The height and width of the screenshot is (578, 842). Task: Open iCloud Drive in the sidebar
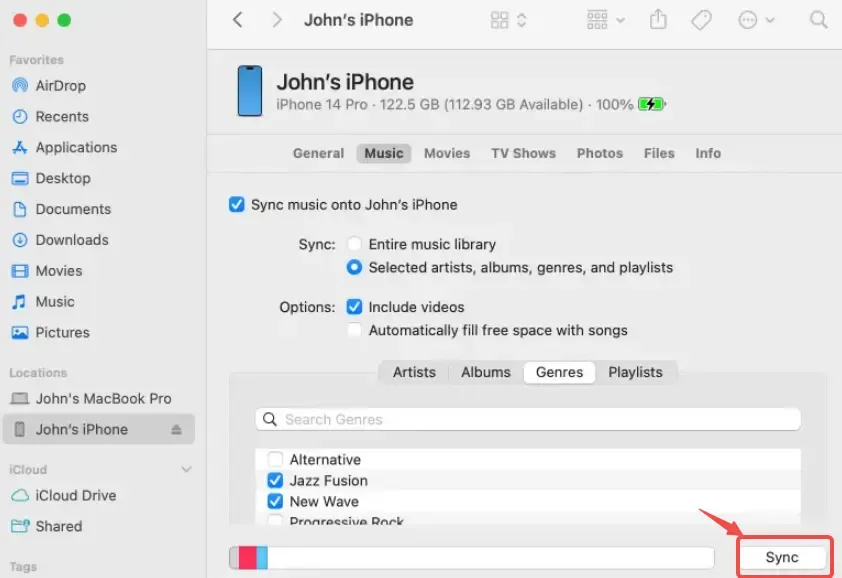75,496
